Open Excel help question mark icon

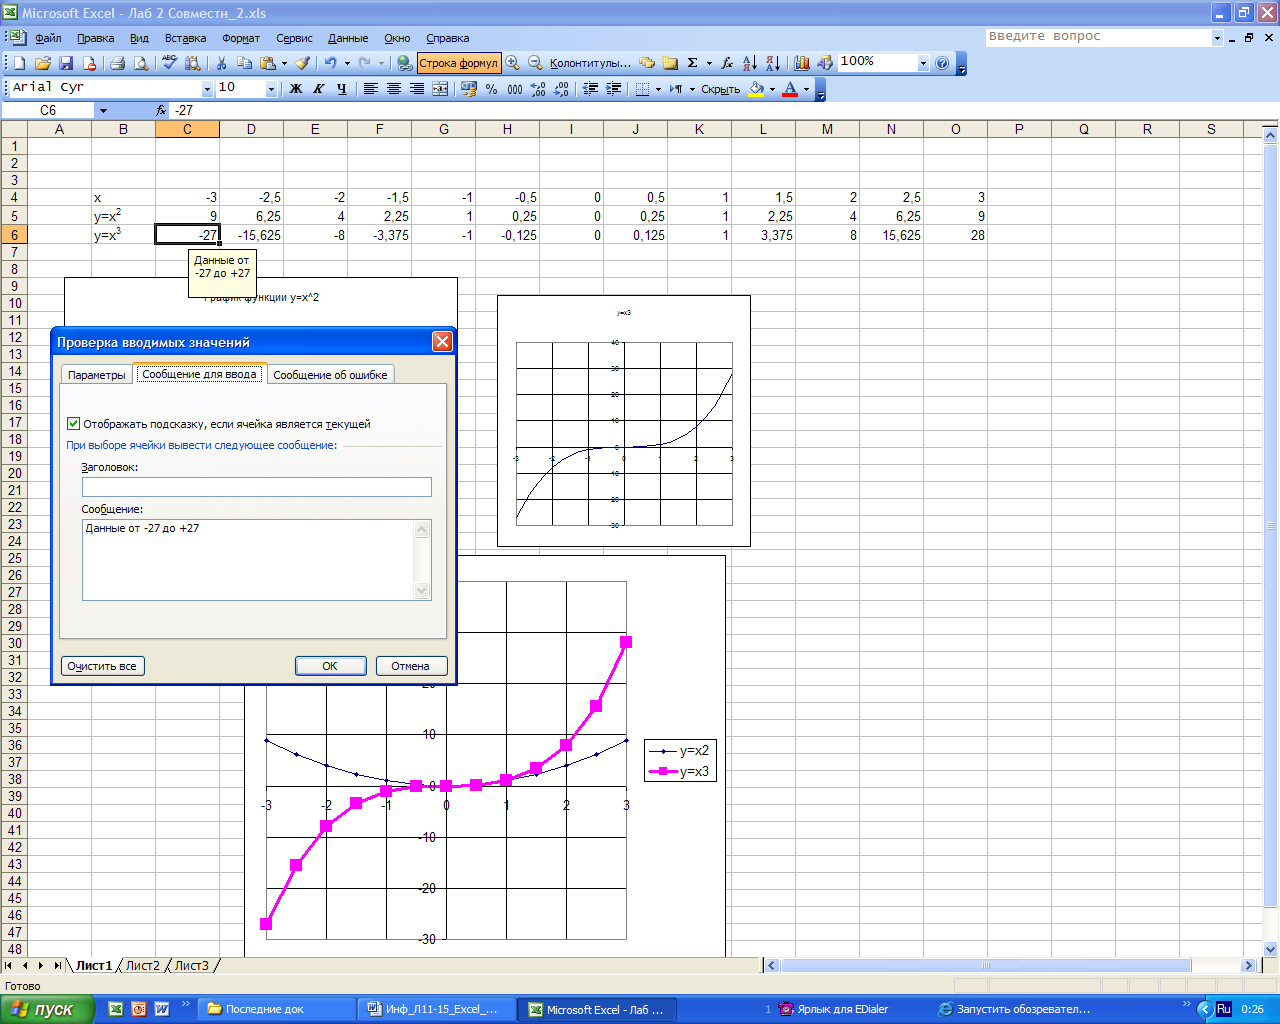point(942,63)
